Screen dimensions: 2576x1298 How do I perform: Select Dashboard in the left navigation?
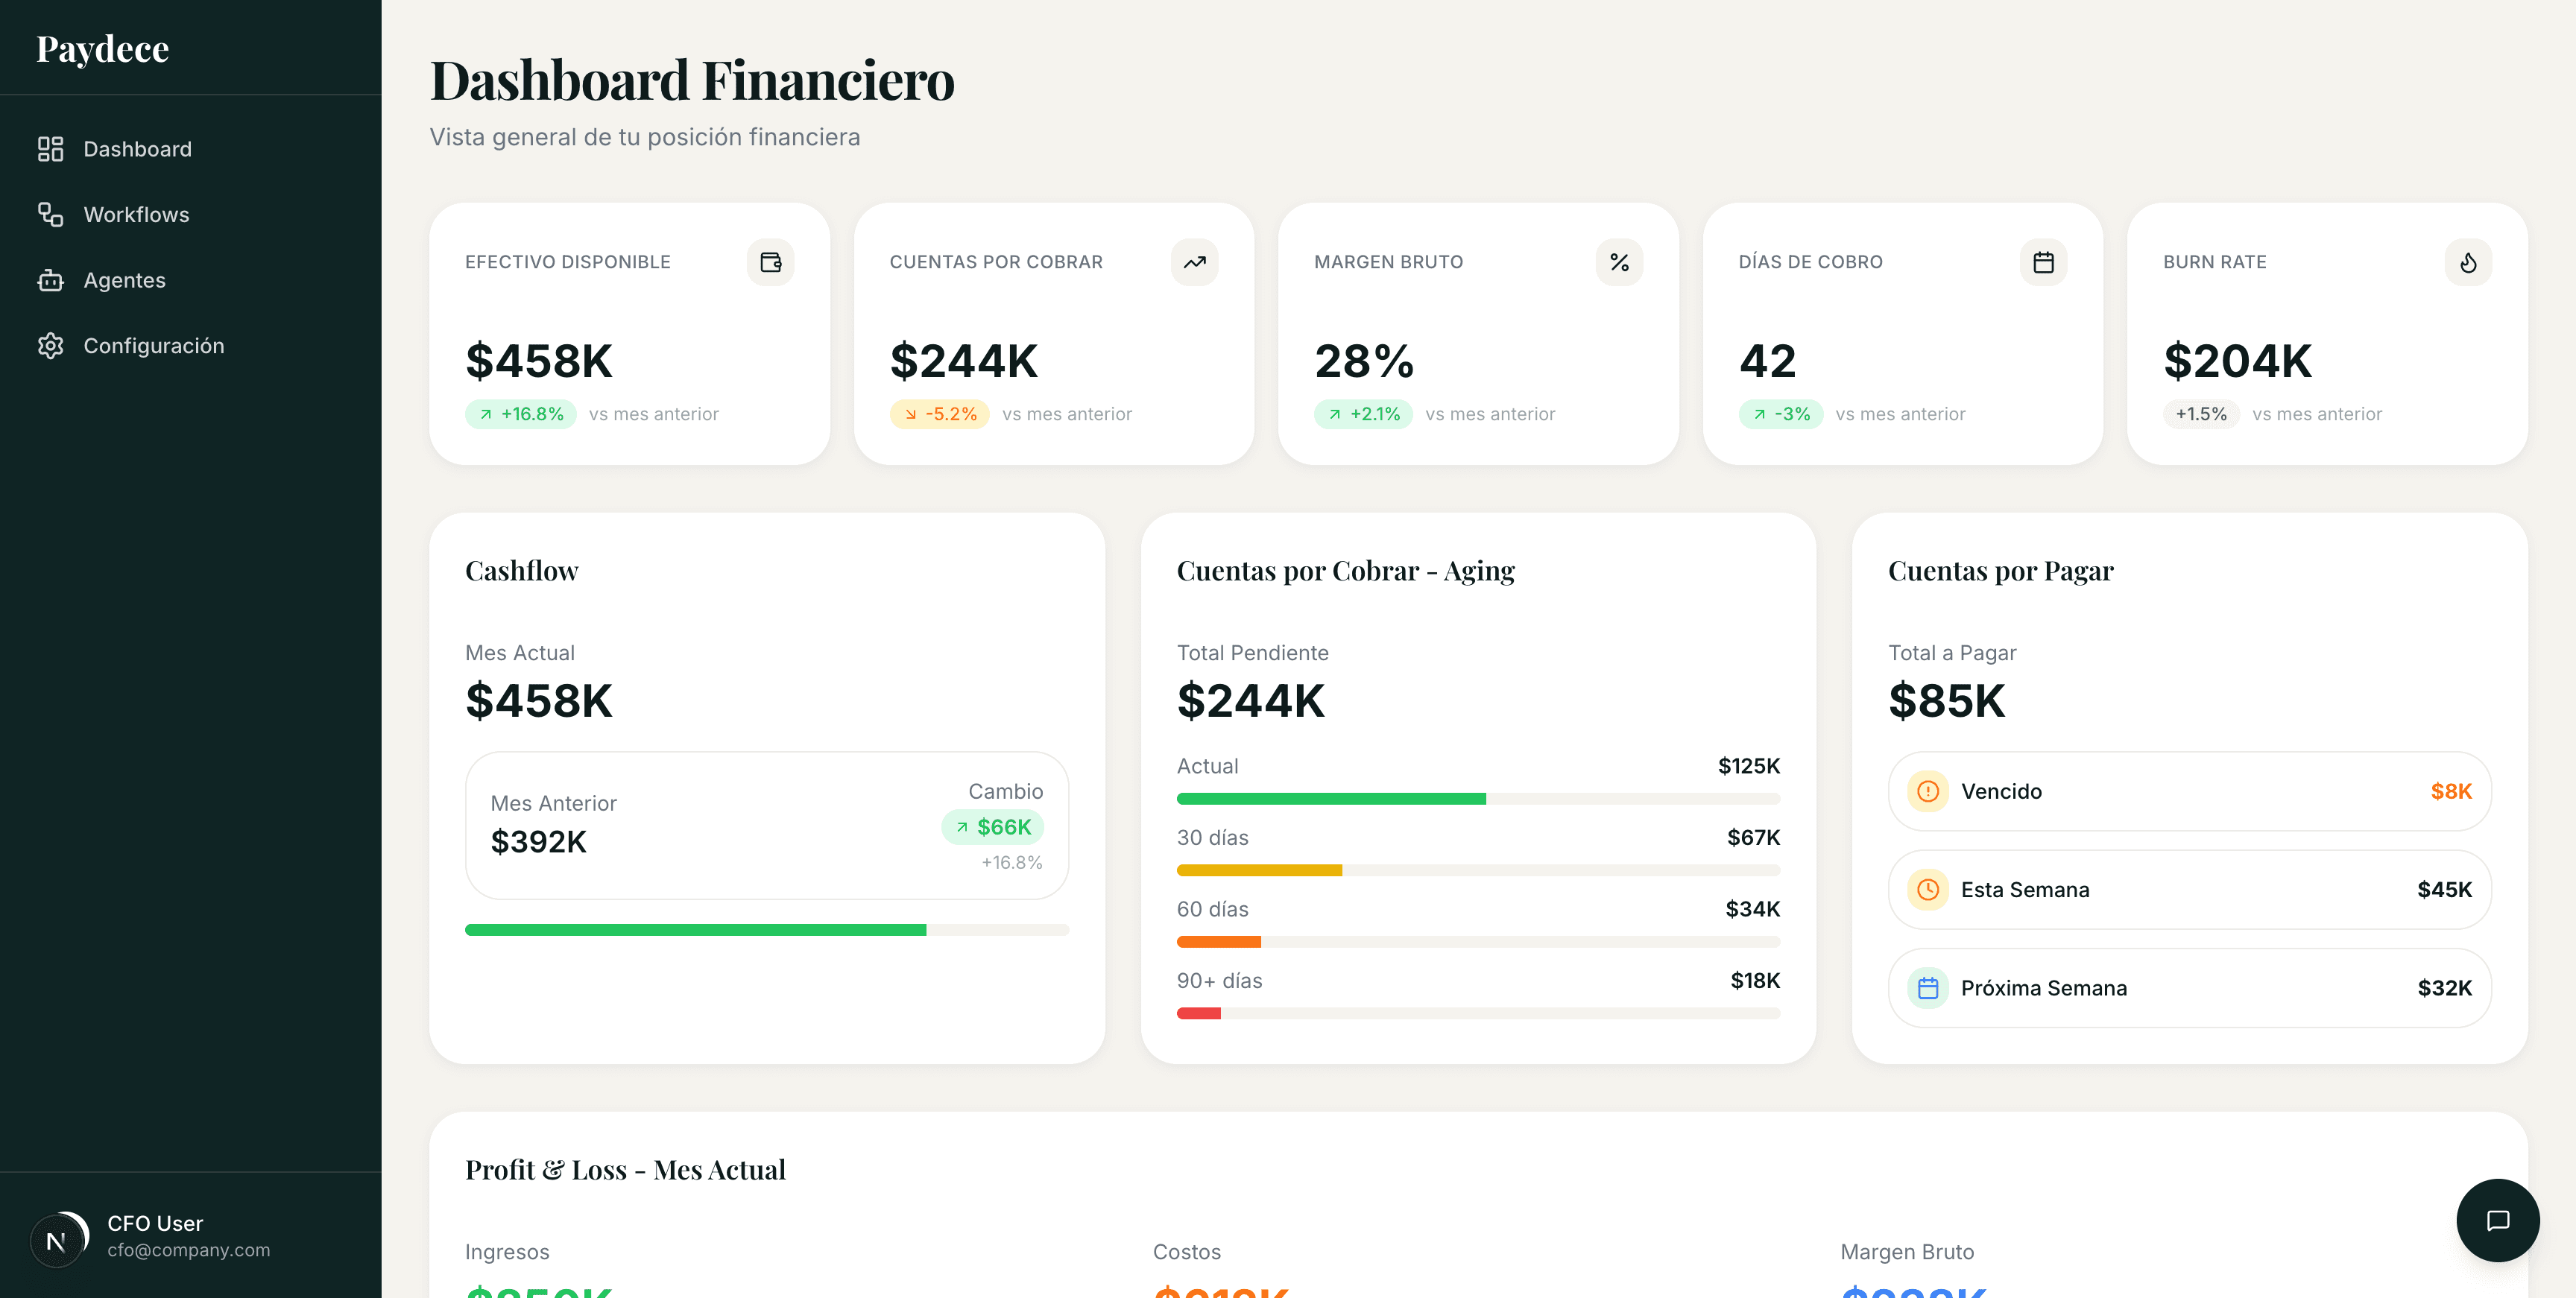coord(137,148)
